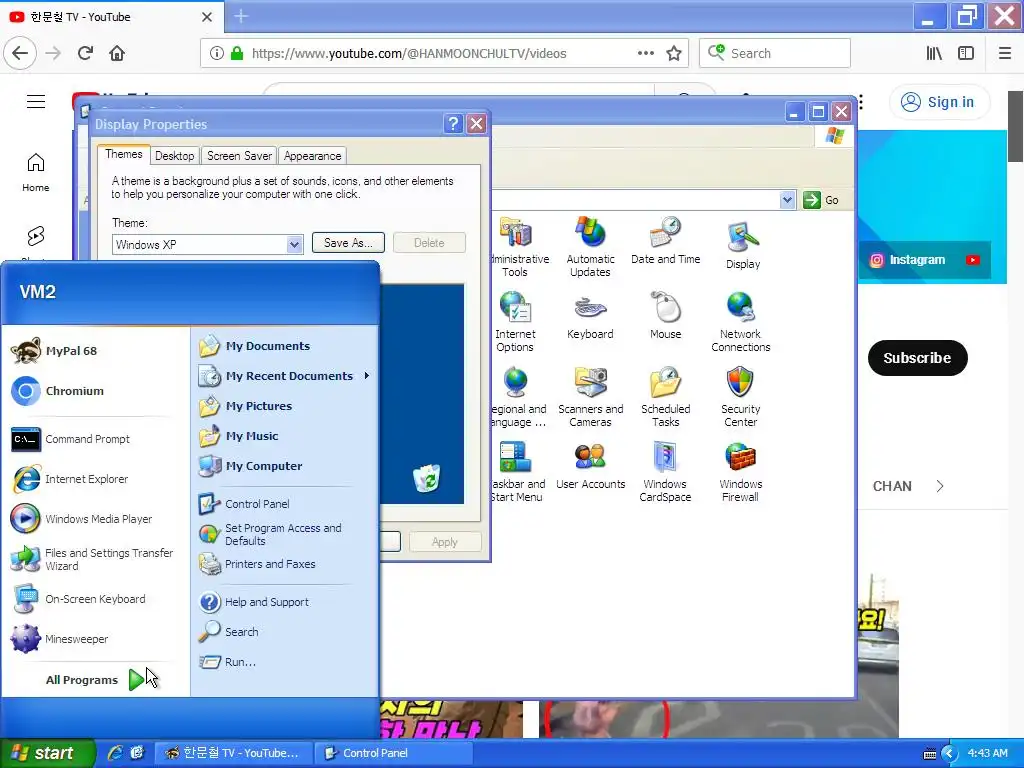Expand All Programs menu

pos(95,680)
